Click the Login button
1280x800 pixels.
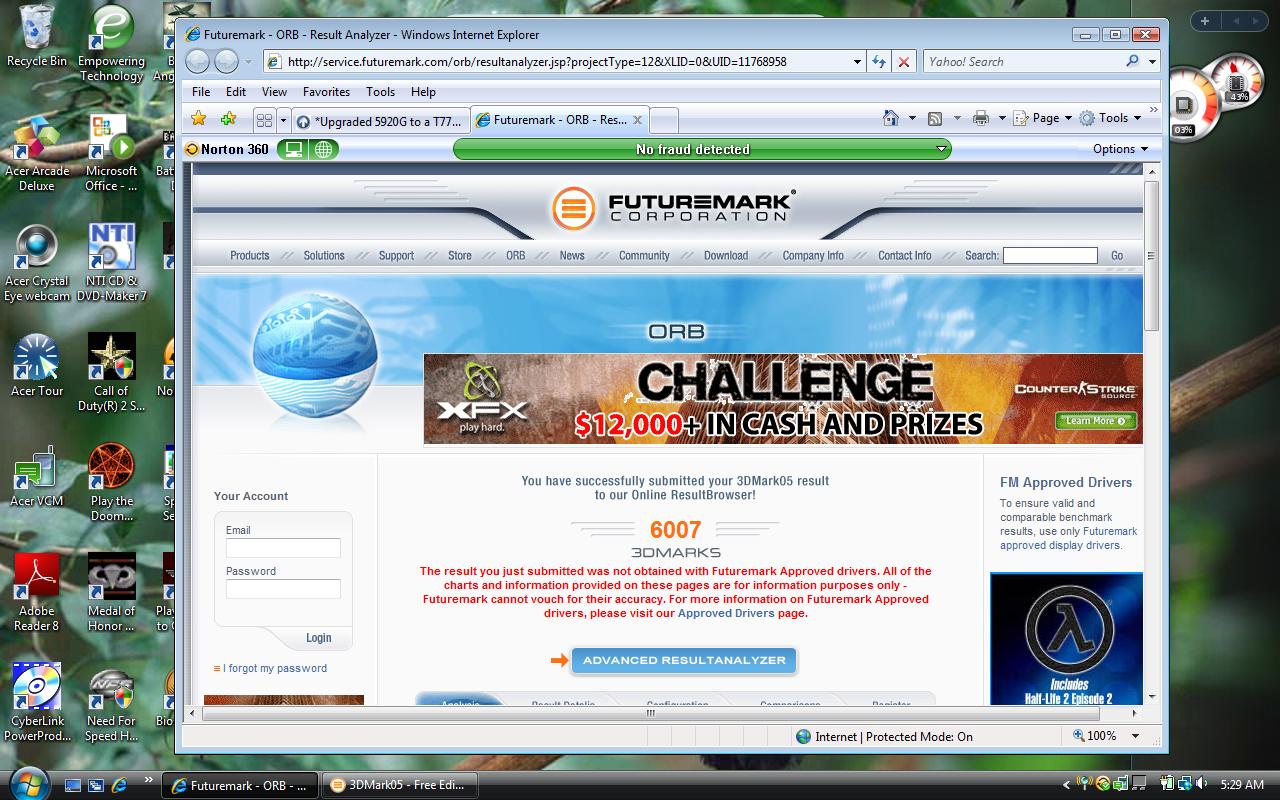tap(318, 638)
